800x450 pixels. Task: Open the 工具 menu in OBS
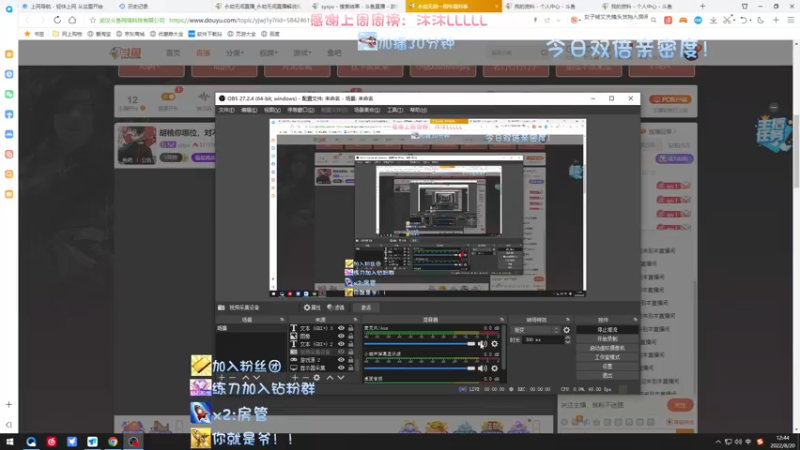(395, 110)
